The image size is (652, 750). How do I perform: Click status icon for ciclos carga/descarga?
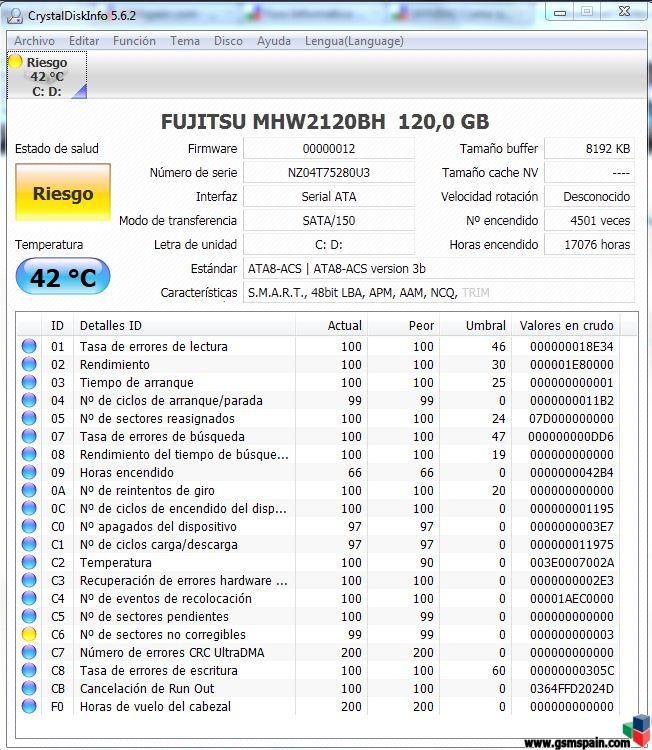[x=29, y=544]
